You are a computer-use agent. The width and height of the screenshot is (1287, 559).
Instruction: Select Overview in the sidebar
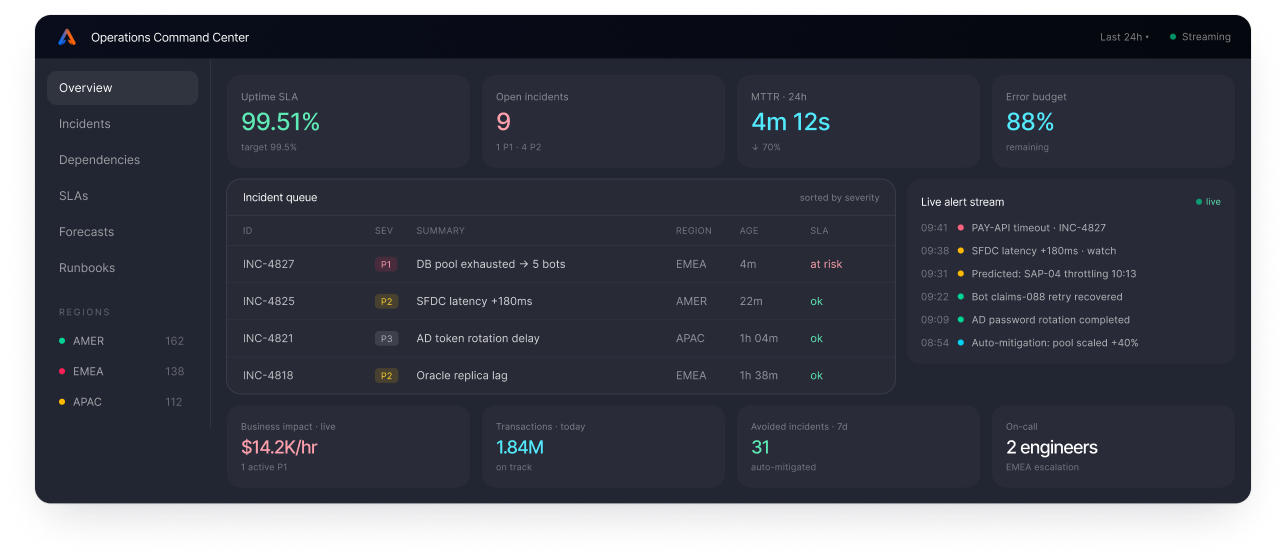122,88
